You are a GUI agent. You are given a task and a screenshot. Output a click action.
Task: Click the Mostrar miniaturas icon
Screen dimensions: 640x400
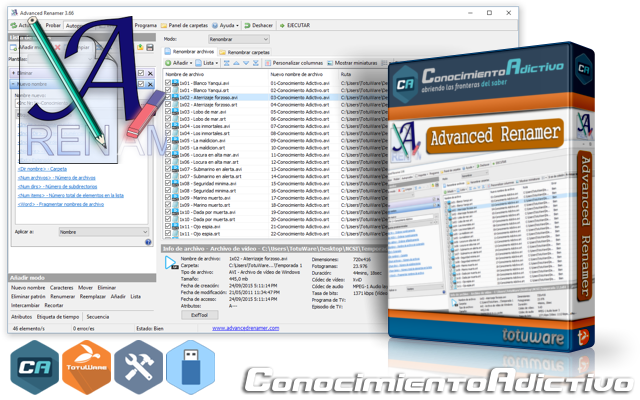330,63
